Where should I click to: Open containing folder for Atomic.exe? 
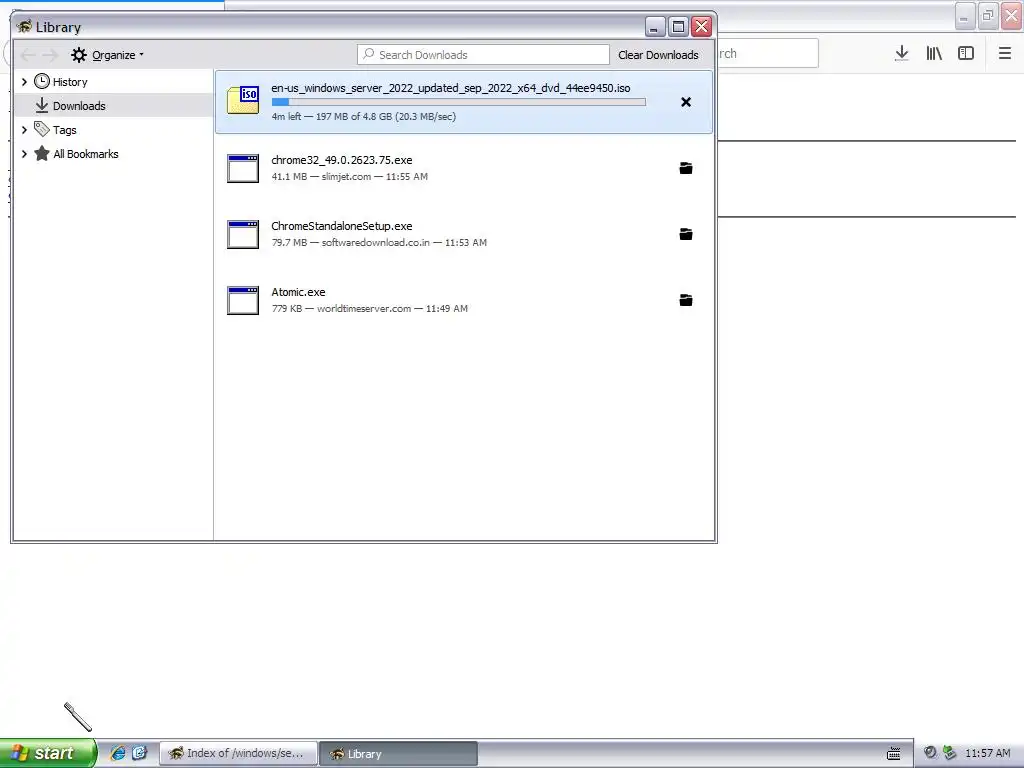coord(686,300)
